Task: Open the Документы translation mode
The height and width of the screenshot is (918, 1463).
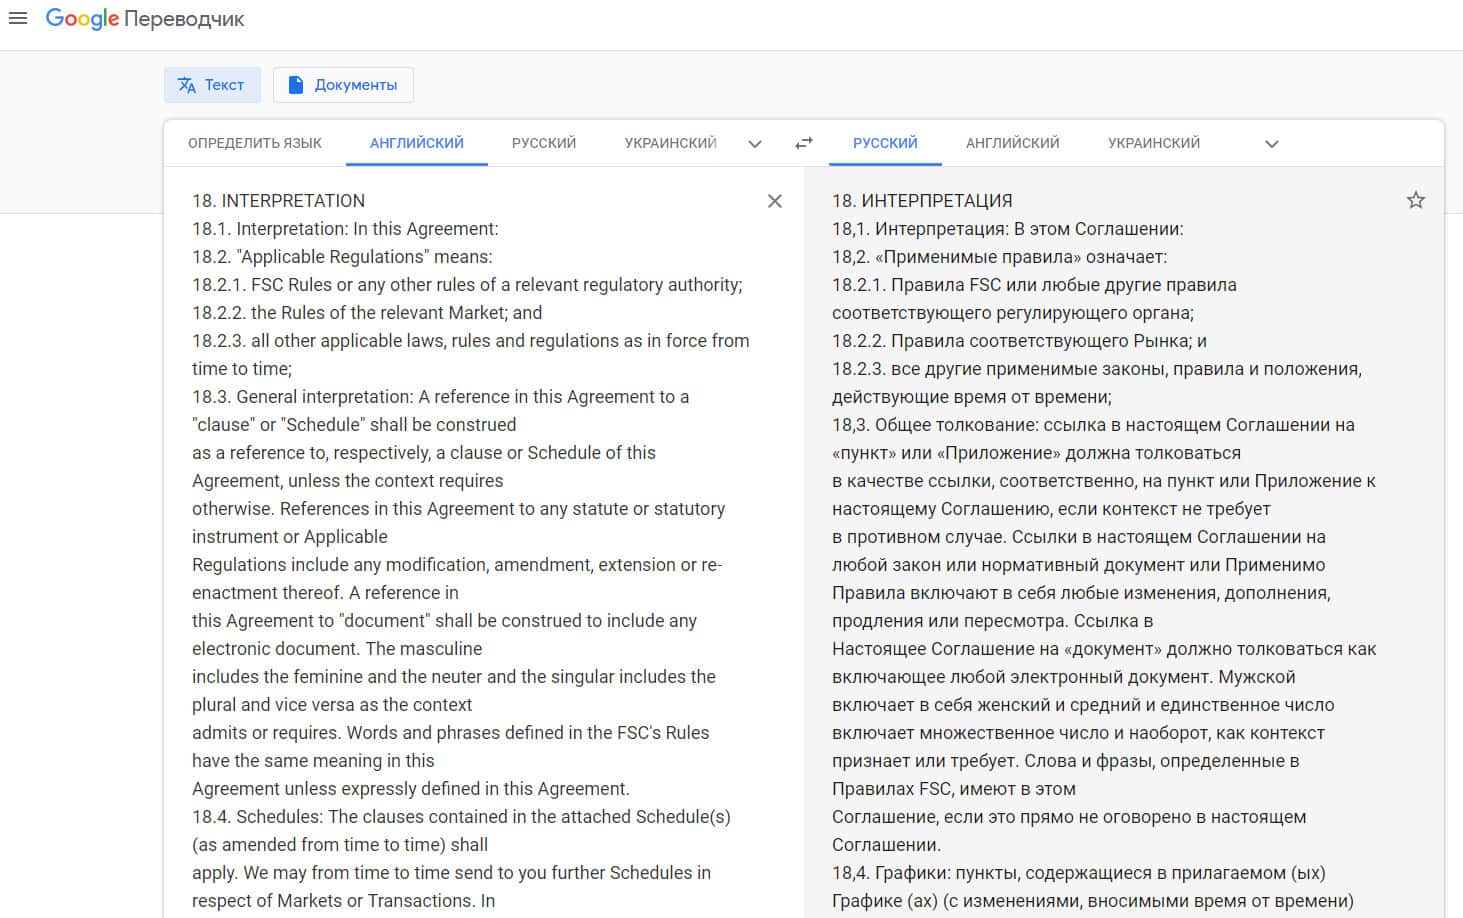Action: point(343,85)
